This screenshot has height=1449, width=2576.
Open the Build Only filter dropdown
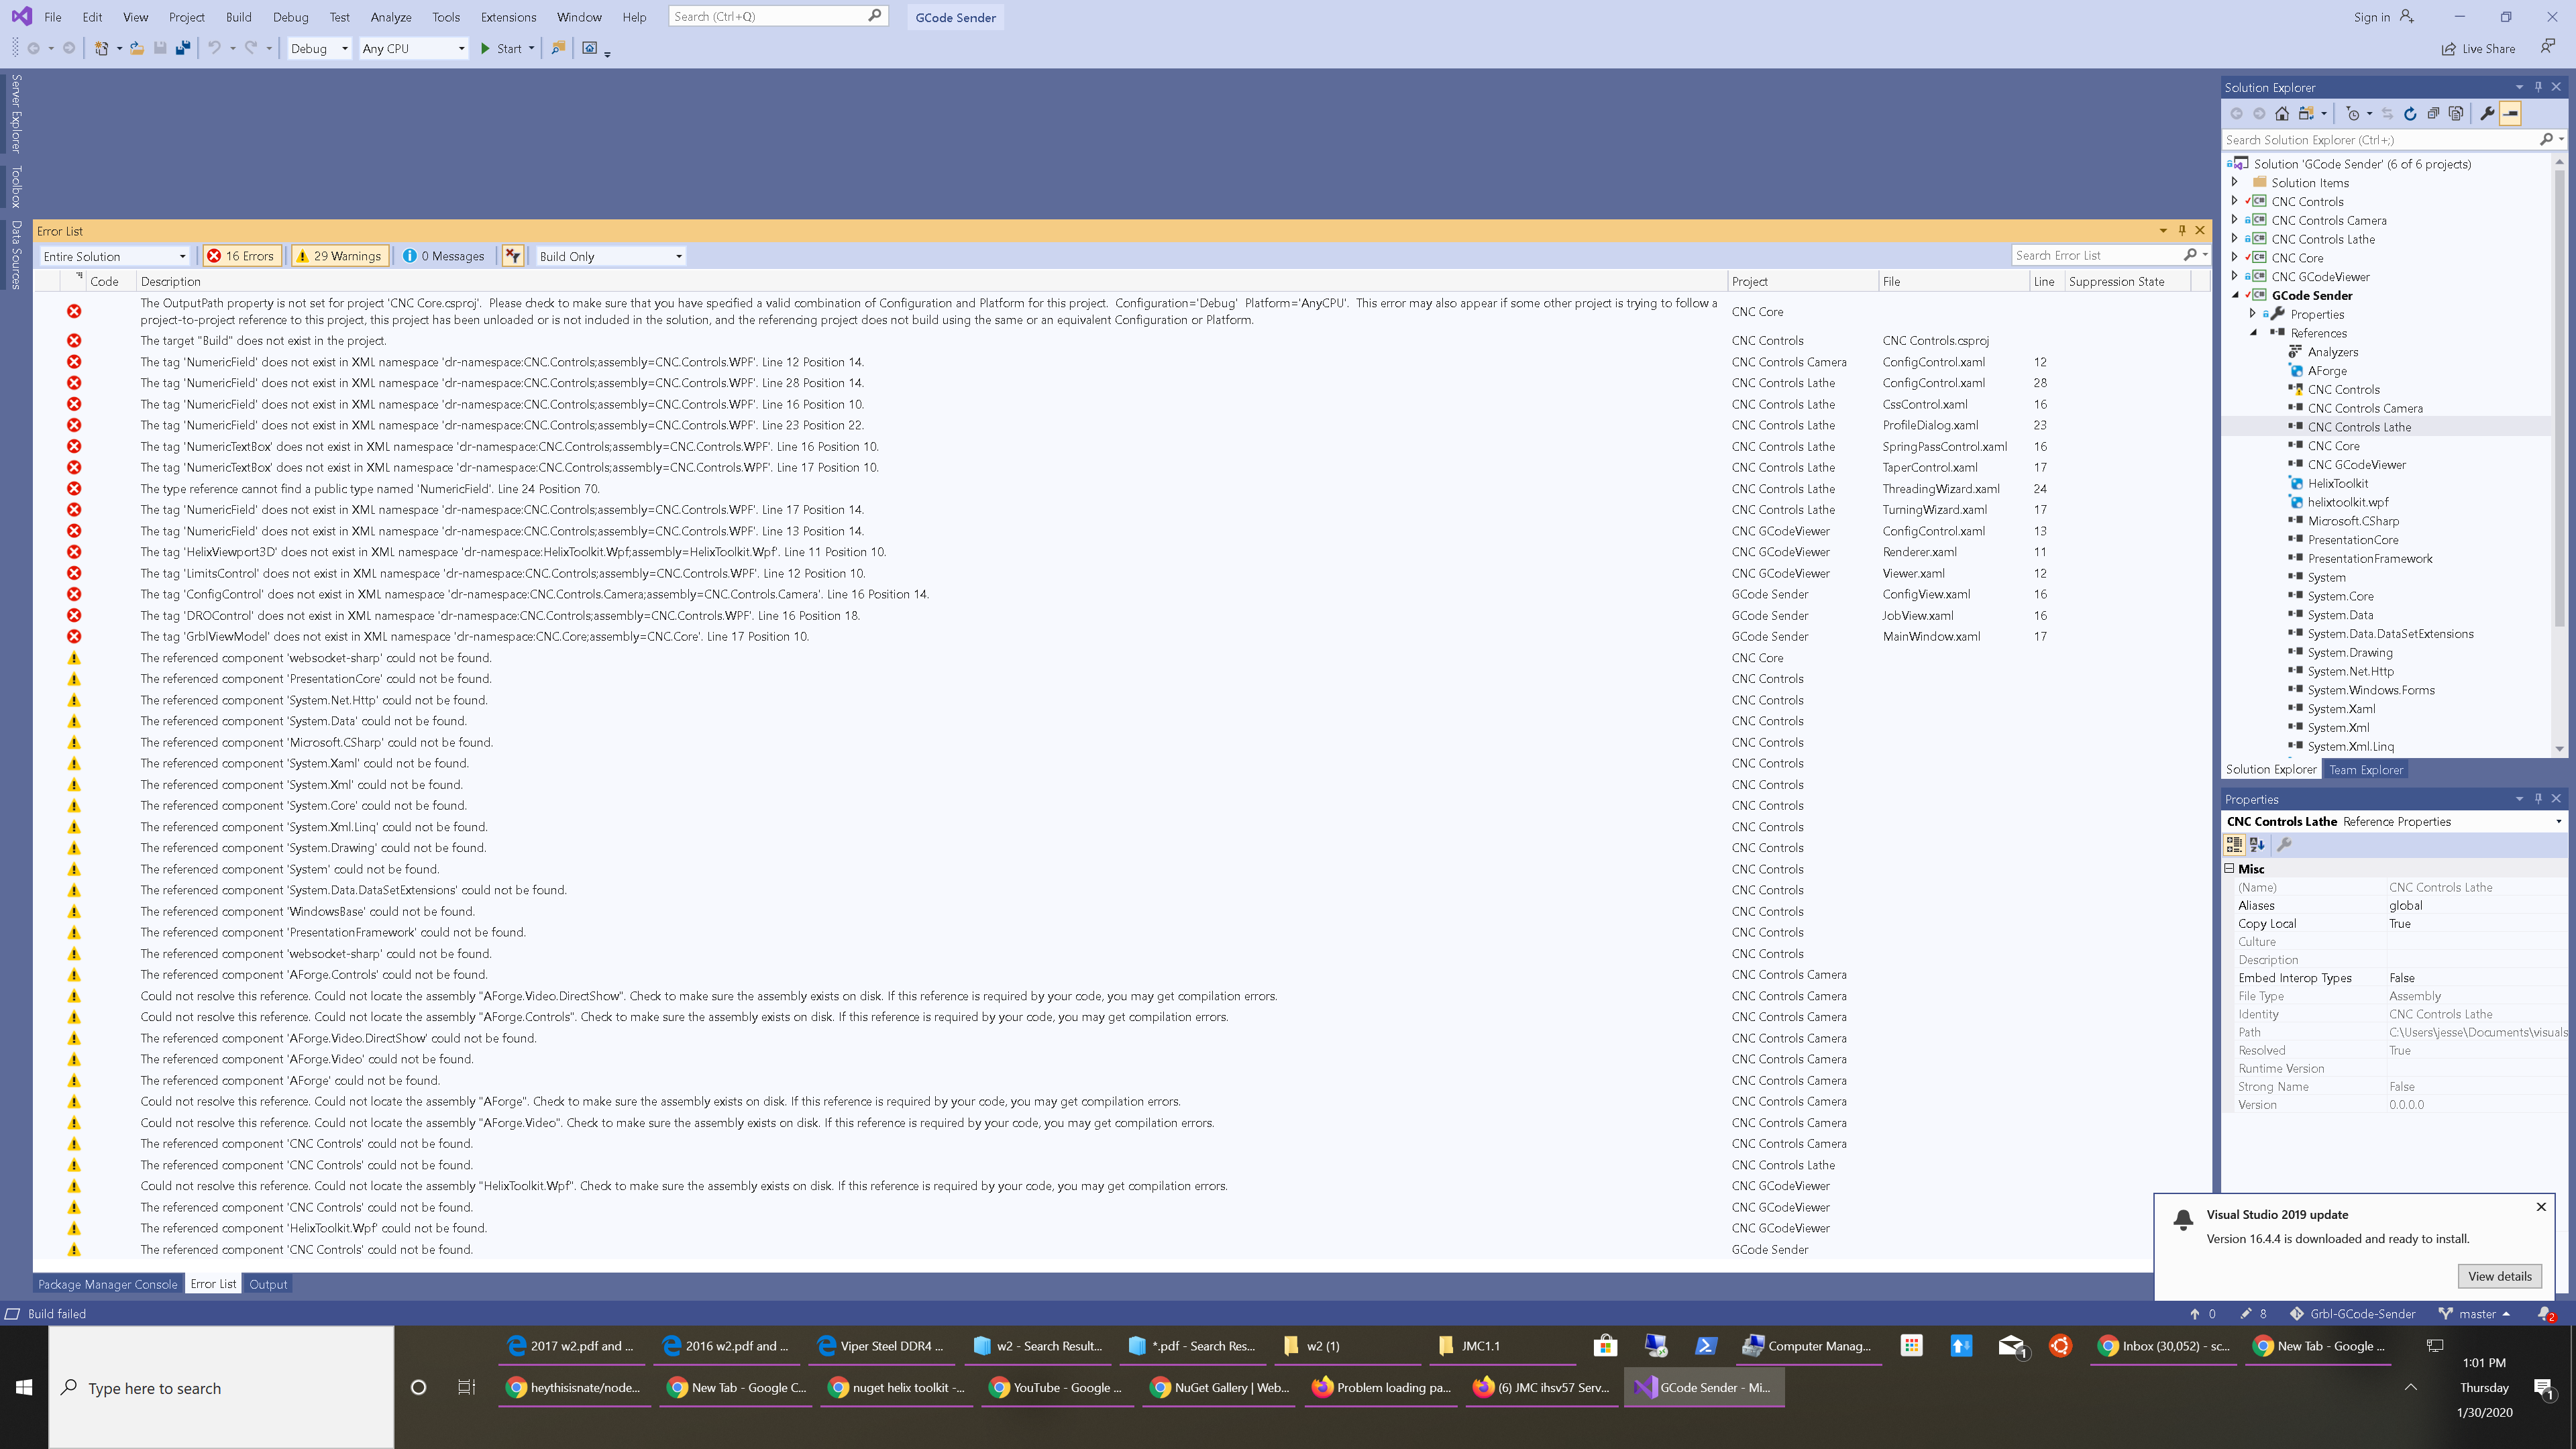611,256
